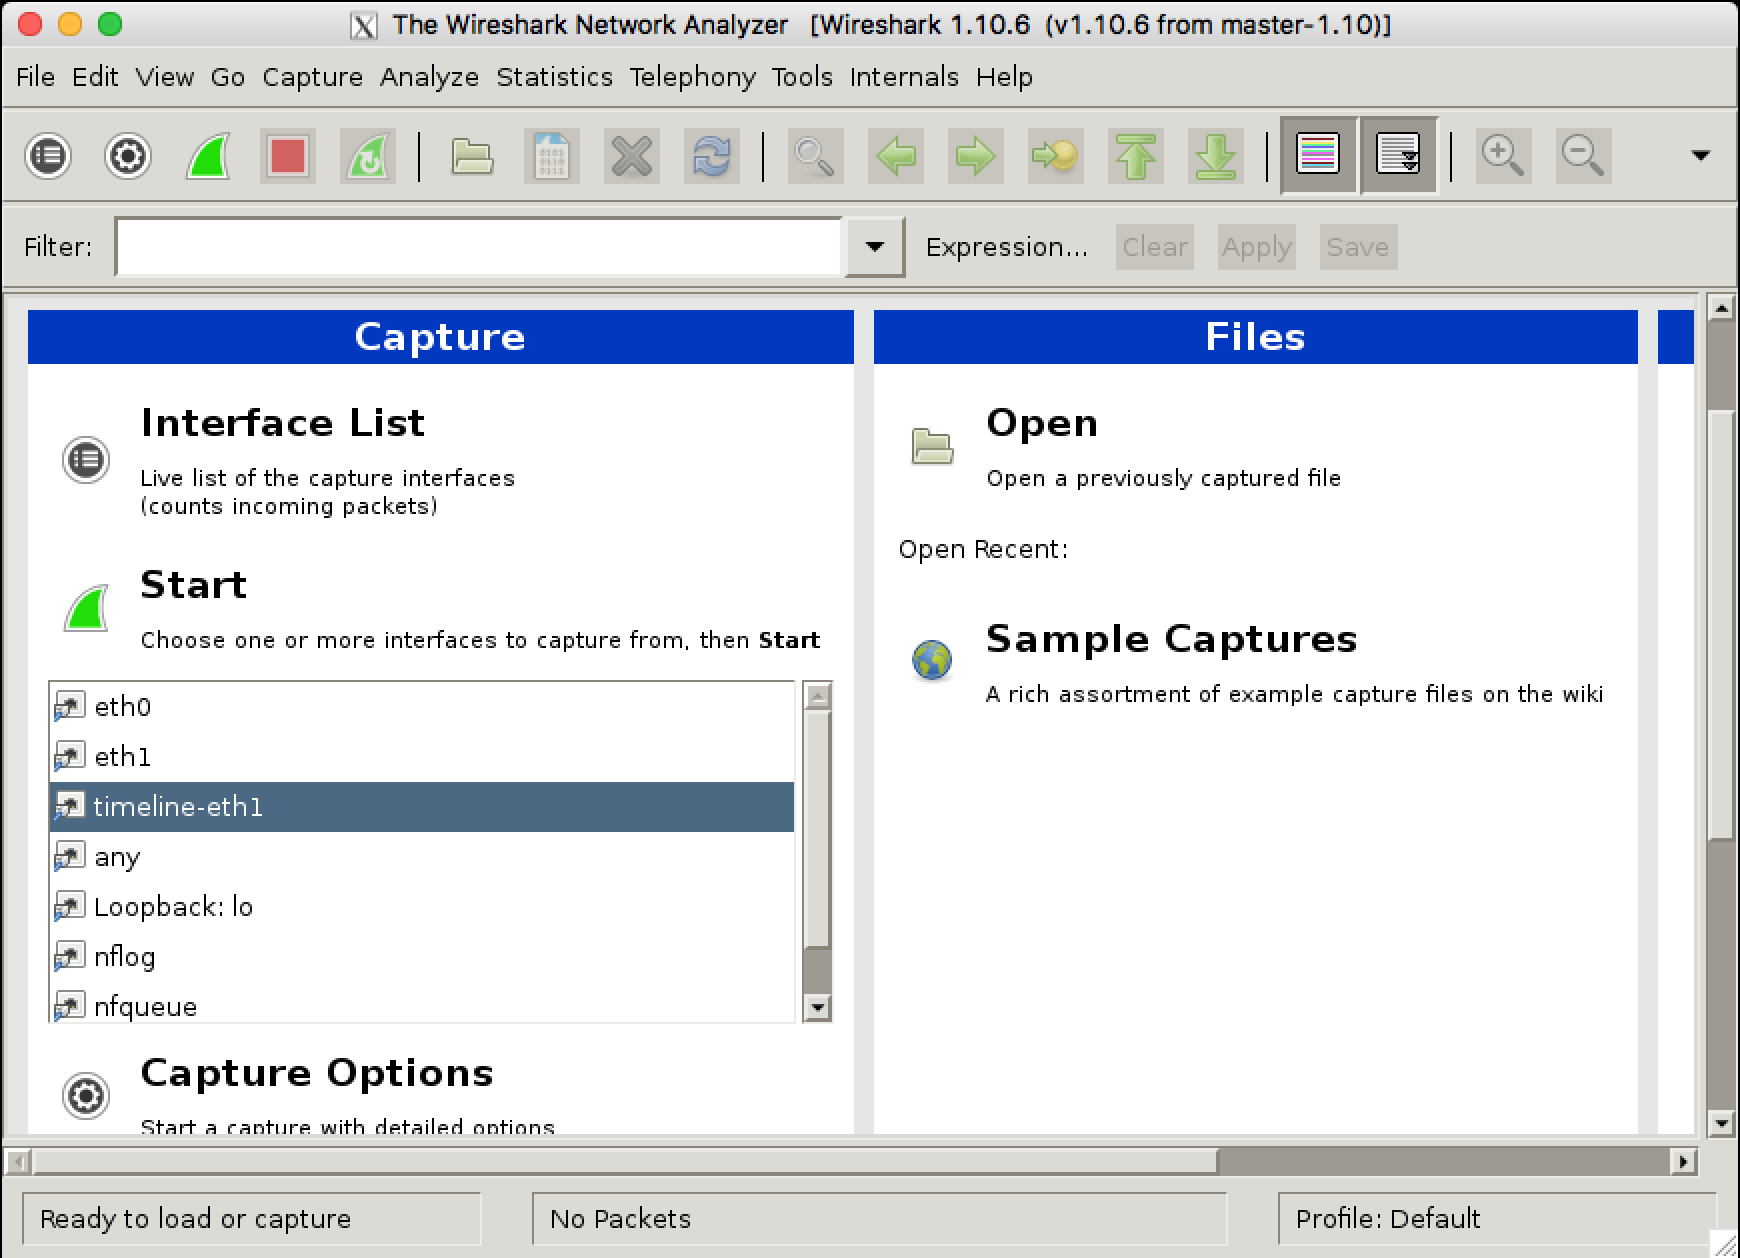Screen dimensions: 1740x1258
Task: Focus the display Filter input field
Action: click(x=480, y=247)
